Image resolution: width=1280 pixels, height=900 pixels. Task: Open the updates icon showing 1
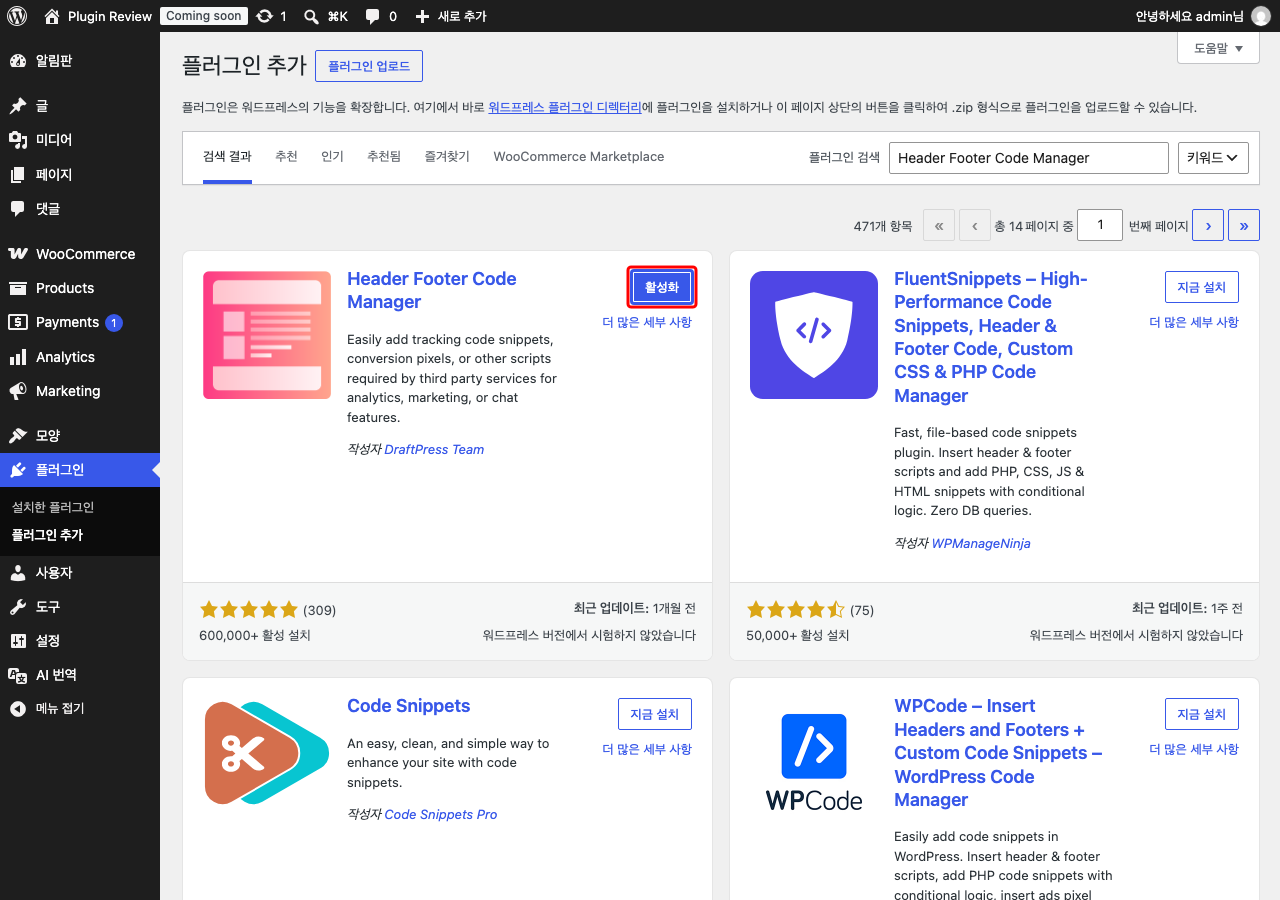[x=264, y=16]
